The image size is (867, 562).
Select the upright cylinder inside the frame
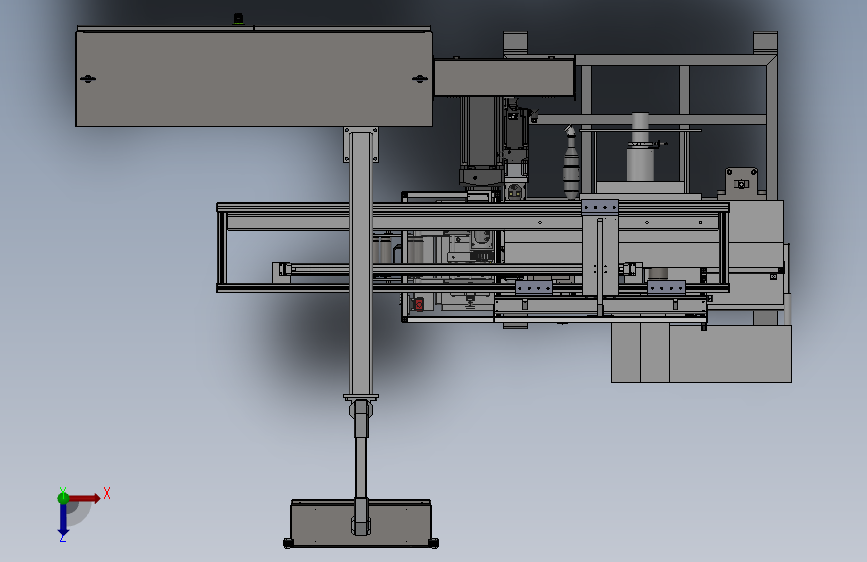[640, 147]
